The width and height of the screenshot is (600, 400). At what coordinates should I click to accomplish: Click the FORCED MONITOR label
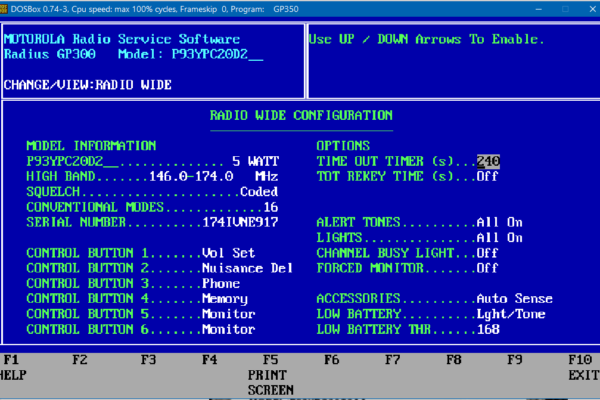click(x=370, y=268)
